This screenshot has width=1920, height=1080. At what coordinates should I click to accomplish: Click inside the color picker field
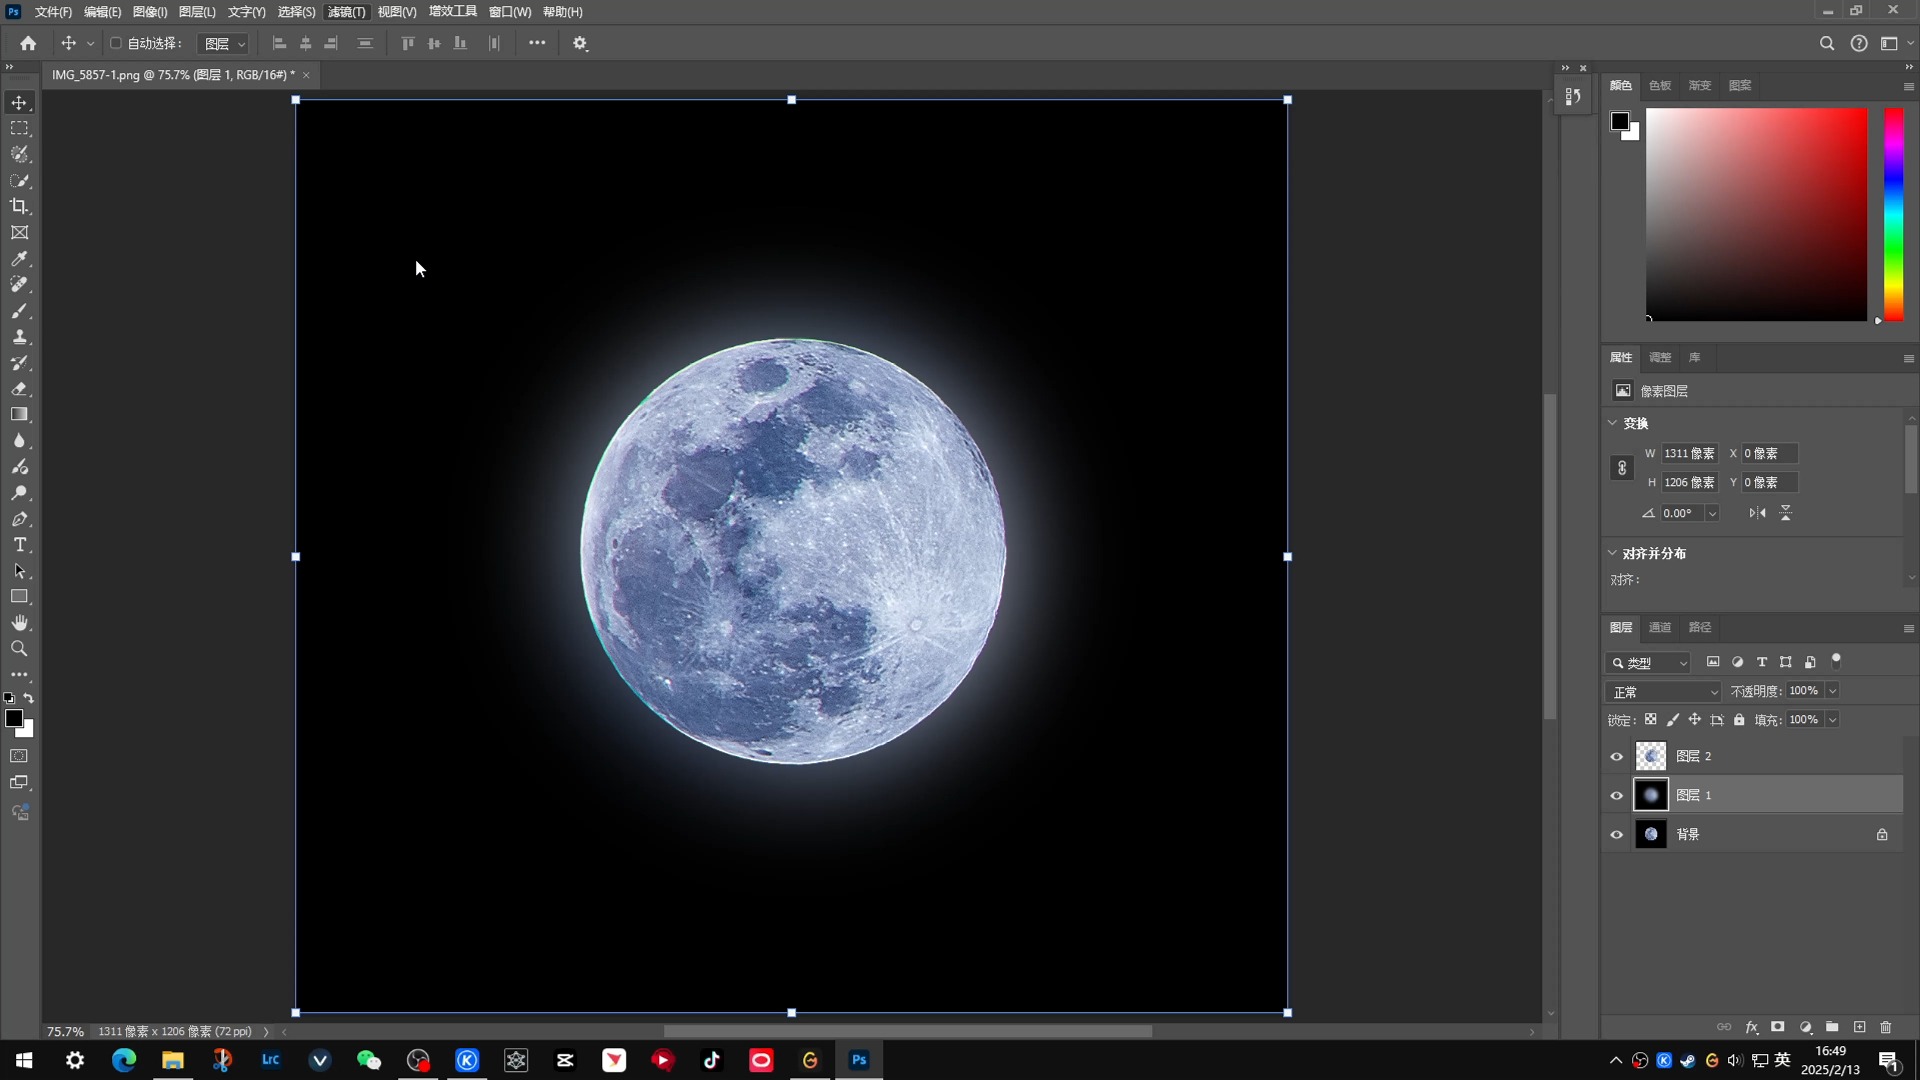click(x=1756, y=214)
